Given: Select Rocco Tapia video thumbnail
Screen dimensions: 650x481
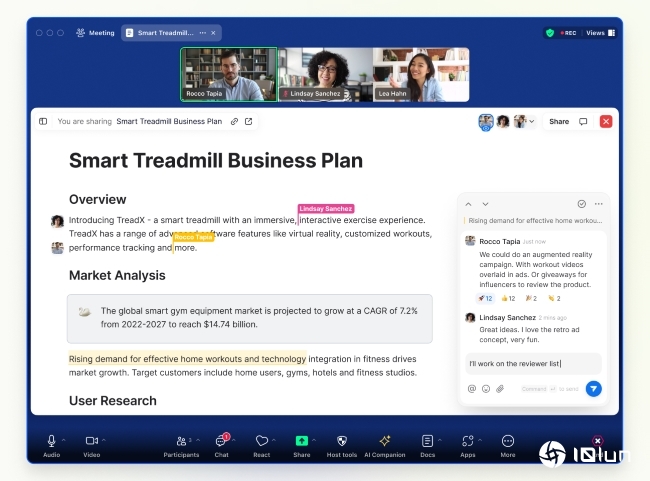Looking at the screenshot, I should tap(229, 74).
